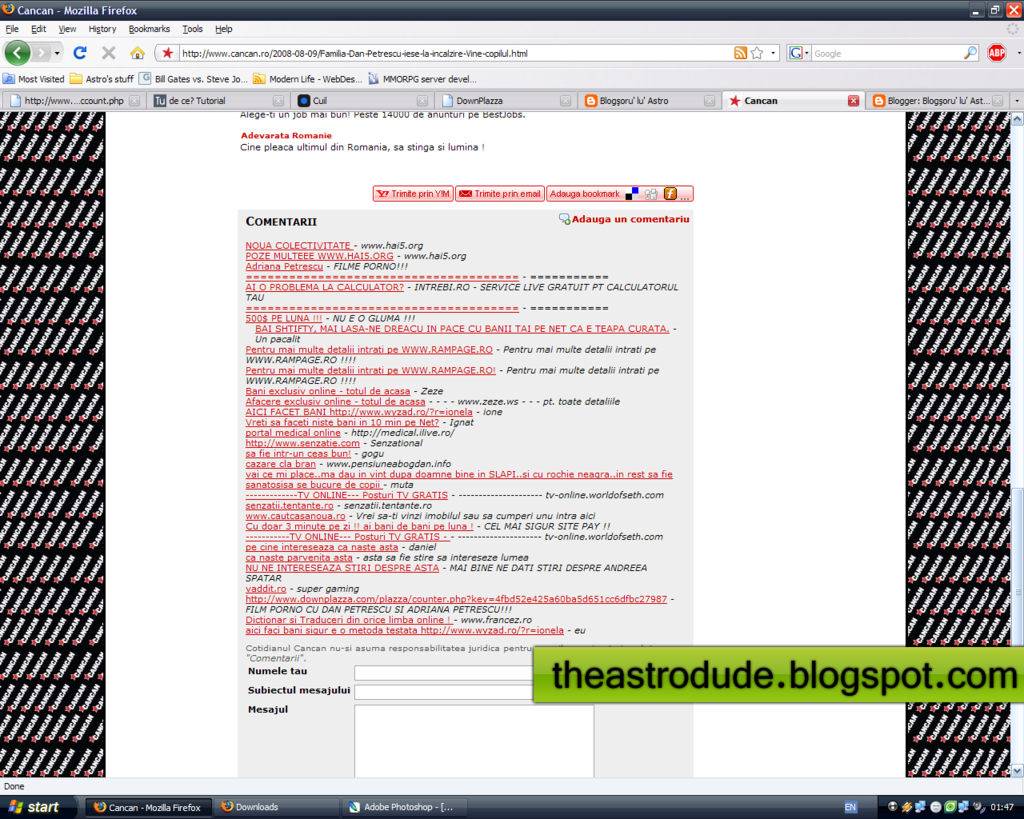
Task: Open the portal medical online link
Action: [x=293, y=433]
